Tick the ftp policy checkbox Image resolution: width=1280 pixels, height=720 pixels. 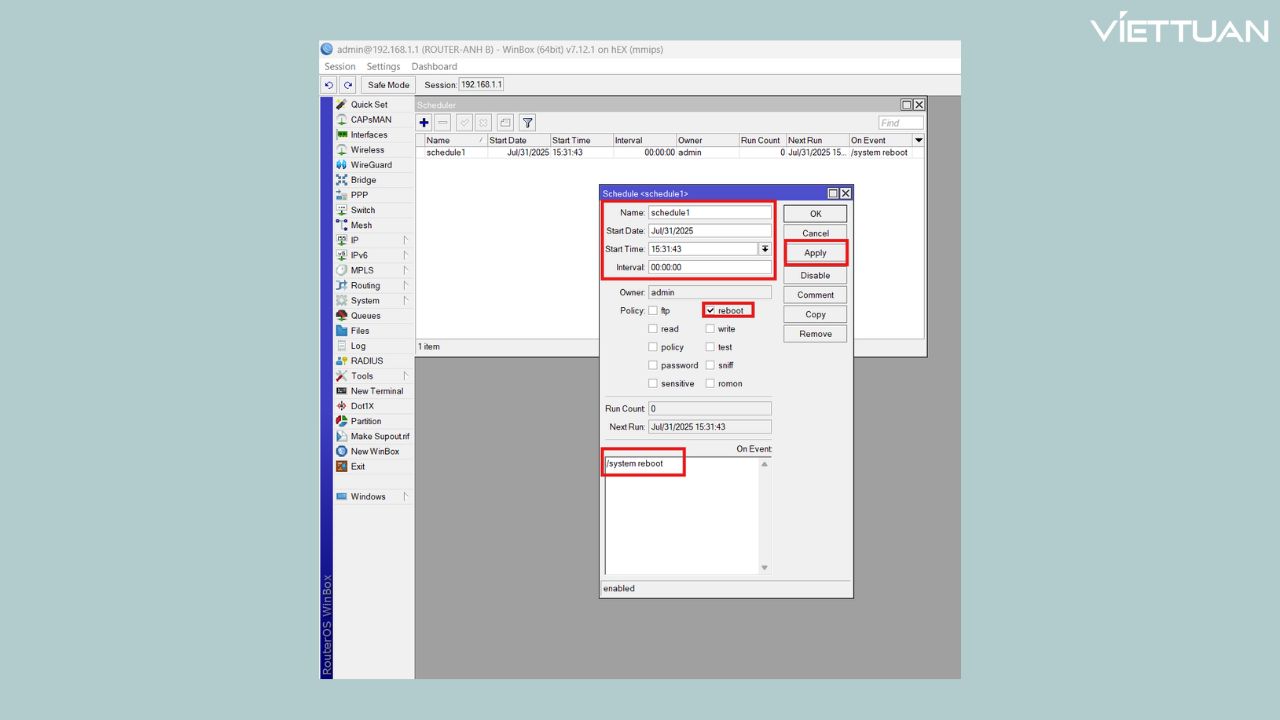point(653,311)
